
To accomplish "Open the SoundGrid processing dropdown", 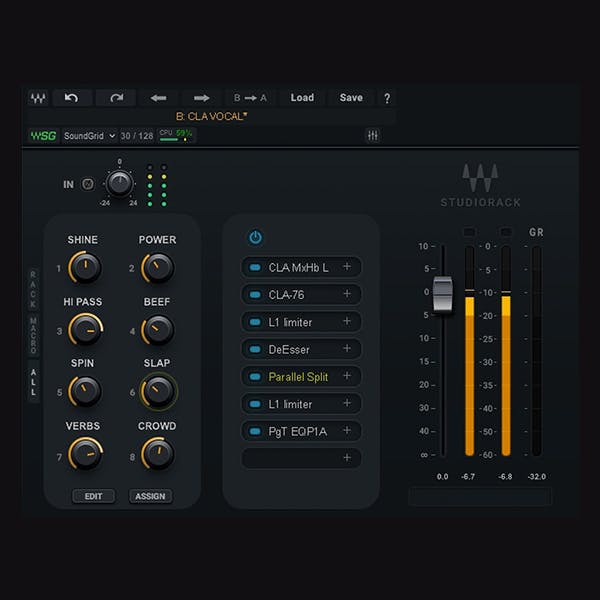I will coord(89,135).
